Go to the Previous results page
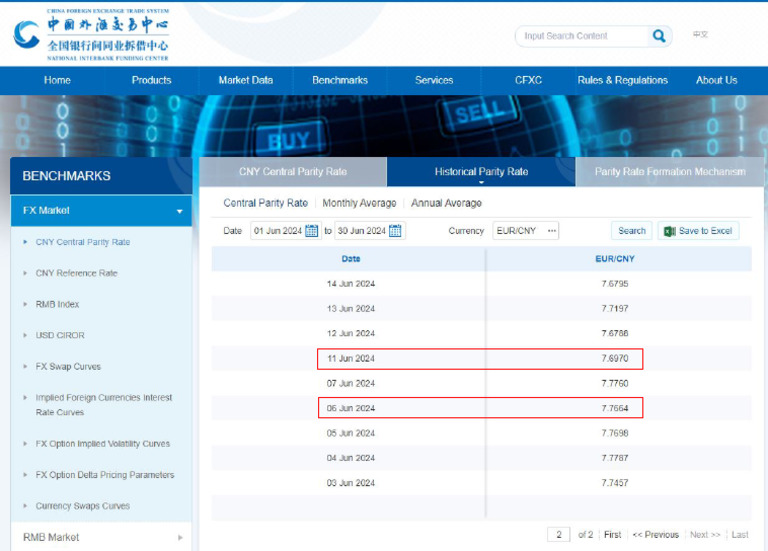Image resolution: width=768 pixels, height=551 pixels. click(x=655, y=535)
